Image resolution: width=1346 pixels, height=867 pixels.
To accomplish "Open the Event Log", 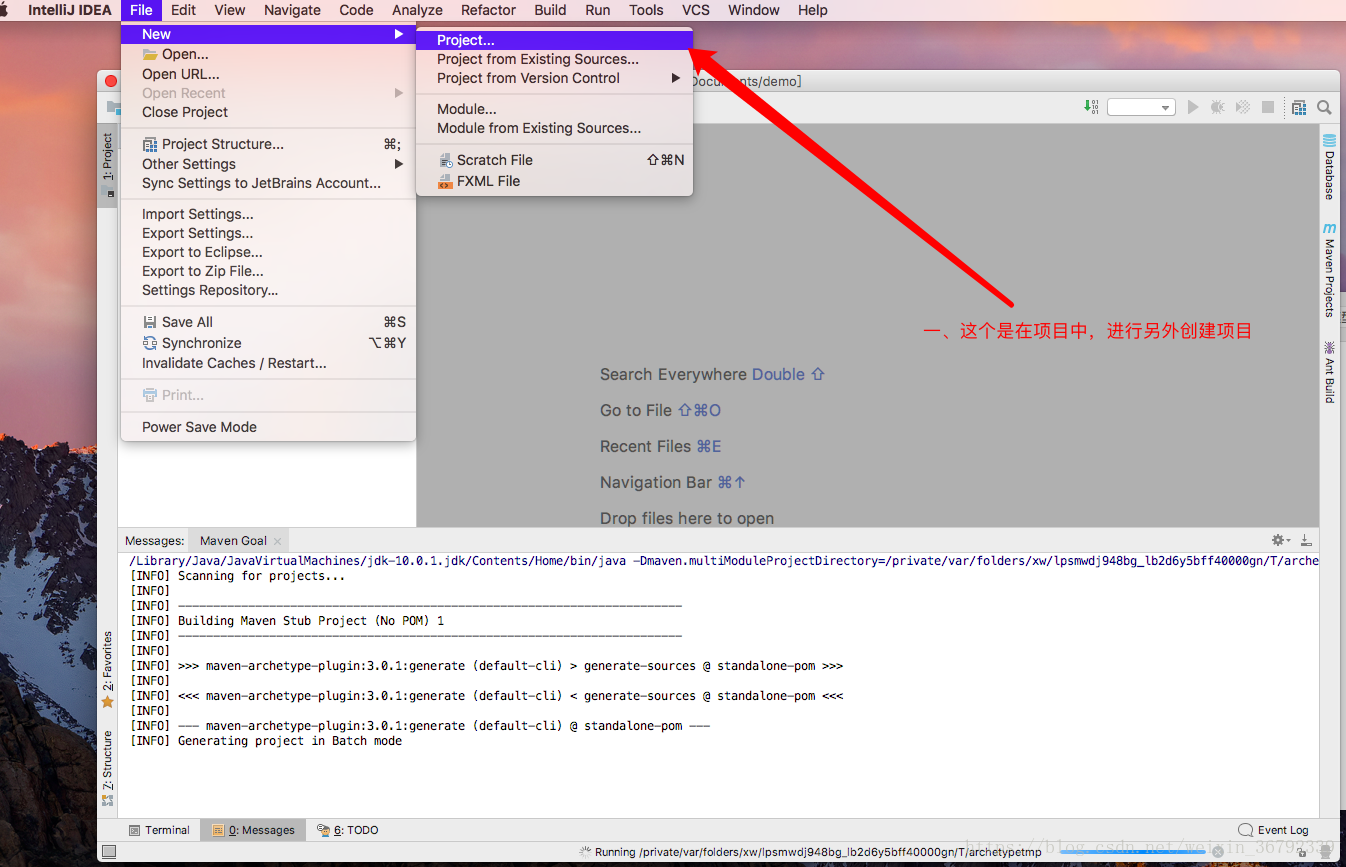I will (x=1273, y=830).
